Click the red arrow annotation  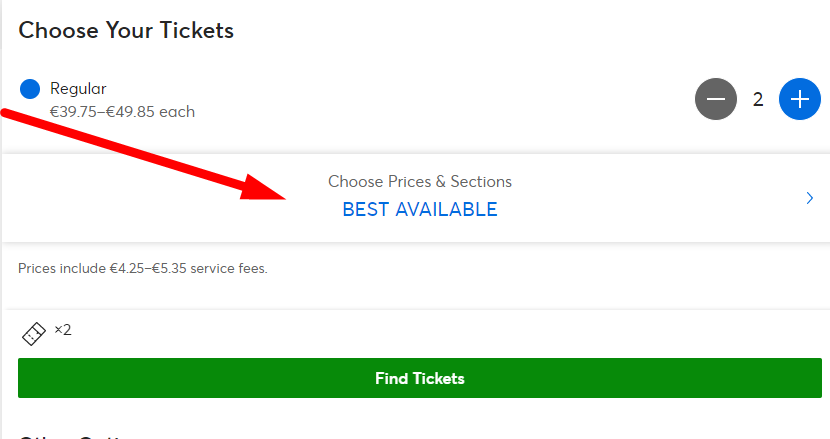pos(143,154)
